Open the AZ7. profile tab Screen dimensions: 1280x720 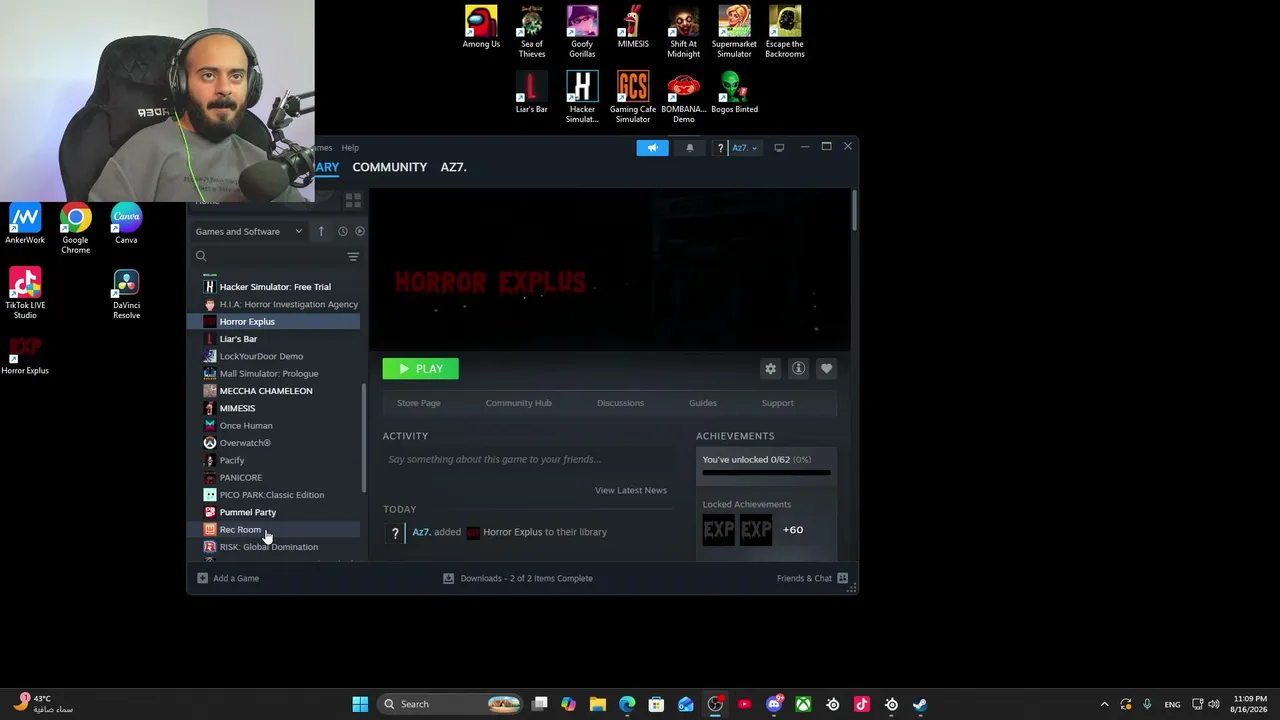(x=454, y=167)
